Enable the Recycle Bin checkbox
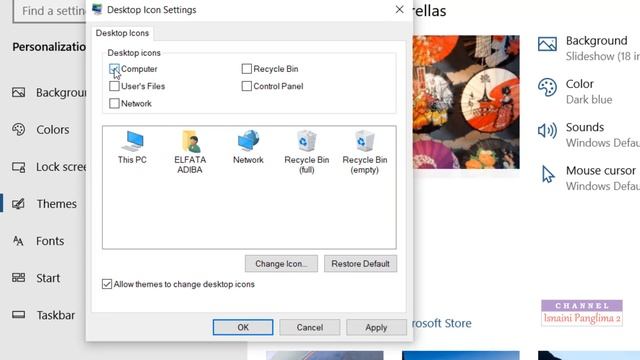This screenshot has height=360, width=640. pyautogui.click(x=247, y=69)
